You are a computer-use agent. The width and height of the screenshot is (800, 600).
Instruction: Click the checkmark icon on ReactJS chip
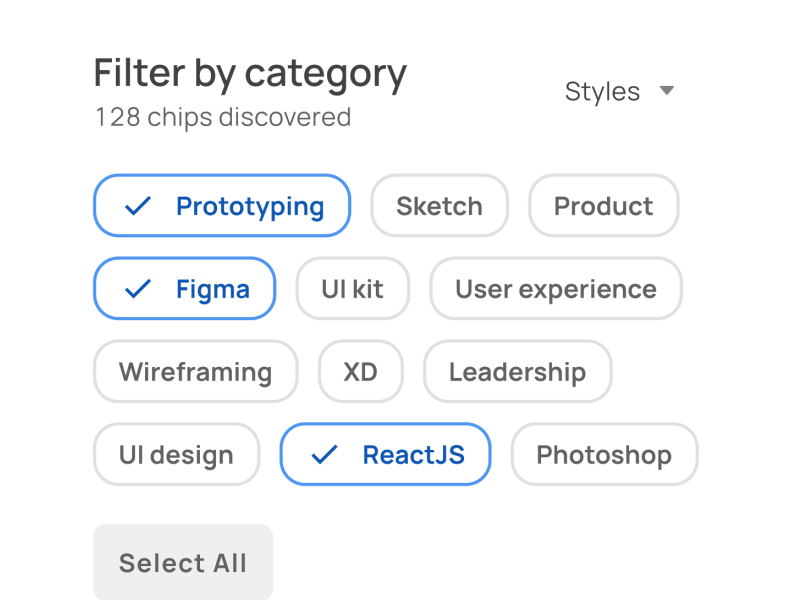click(x=324, y=455)
